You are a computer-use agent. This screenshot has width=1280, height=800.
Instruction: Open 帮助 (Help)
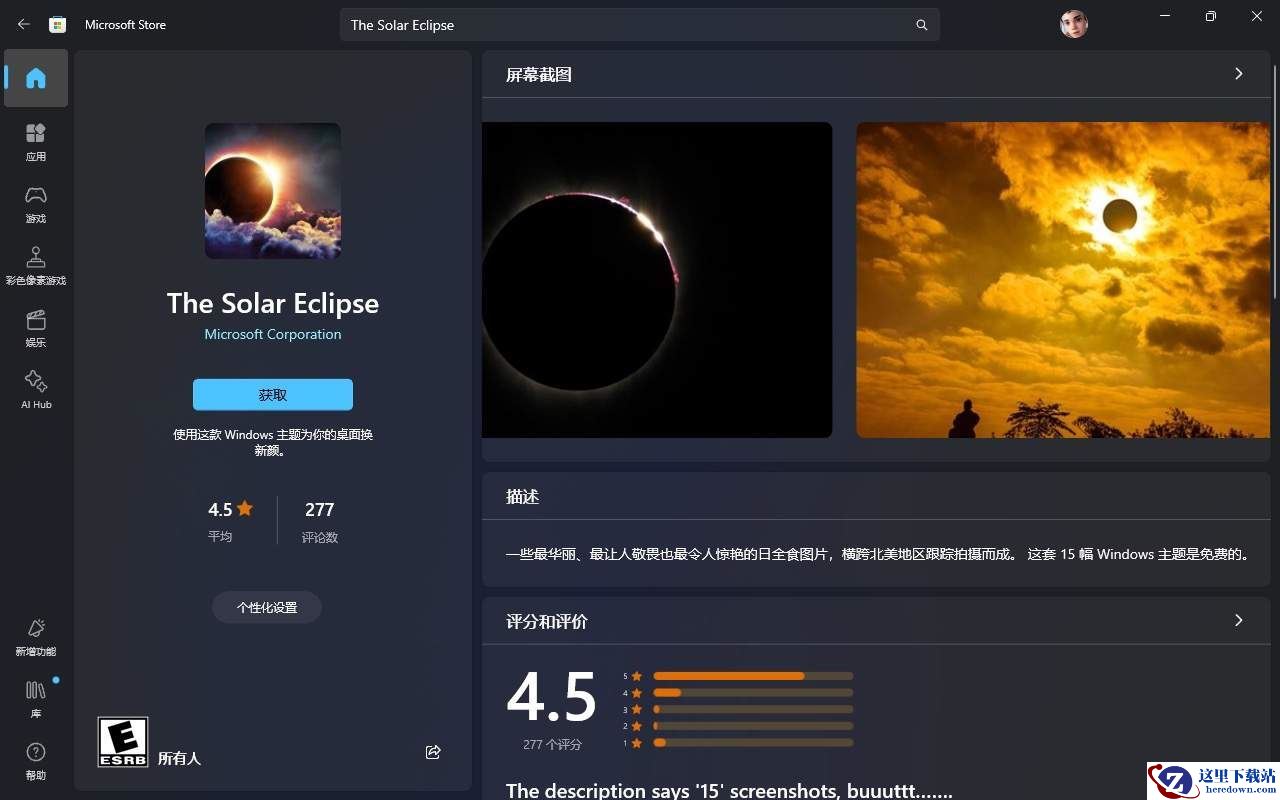[36, 760]
